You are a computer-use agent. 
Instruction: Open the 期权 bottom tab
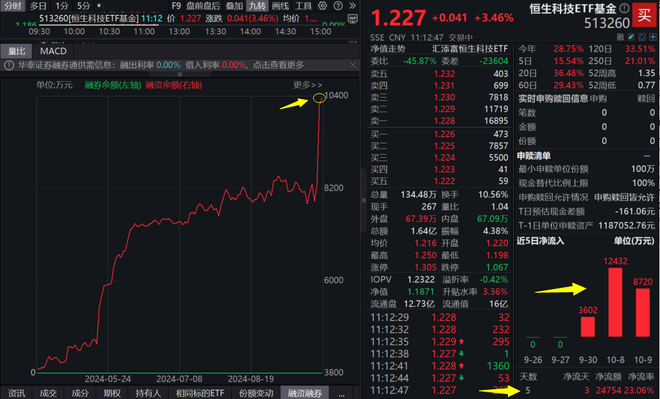(x=112, y=393)
